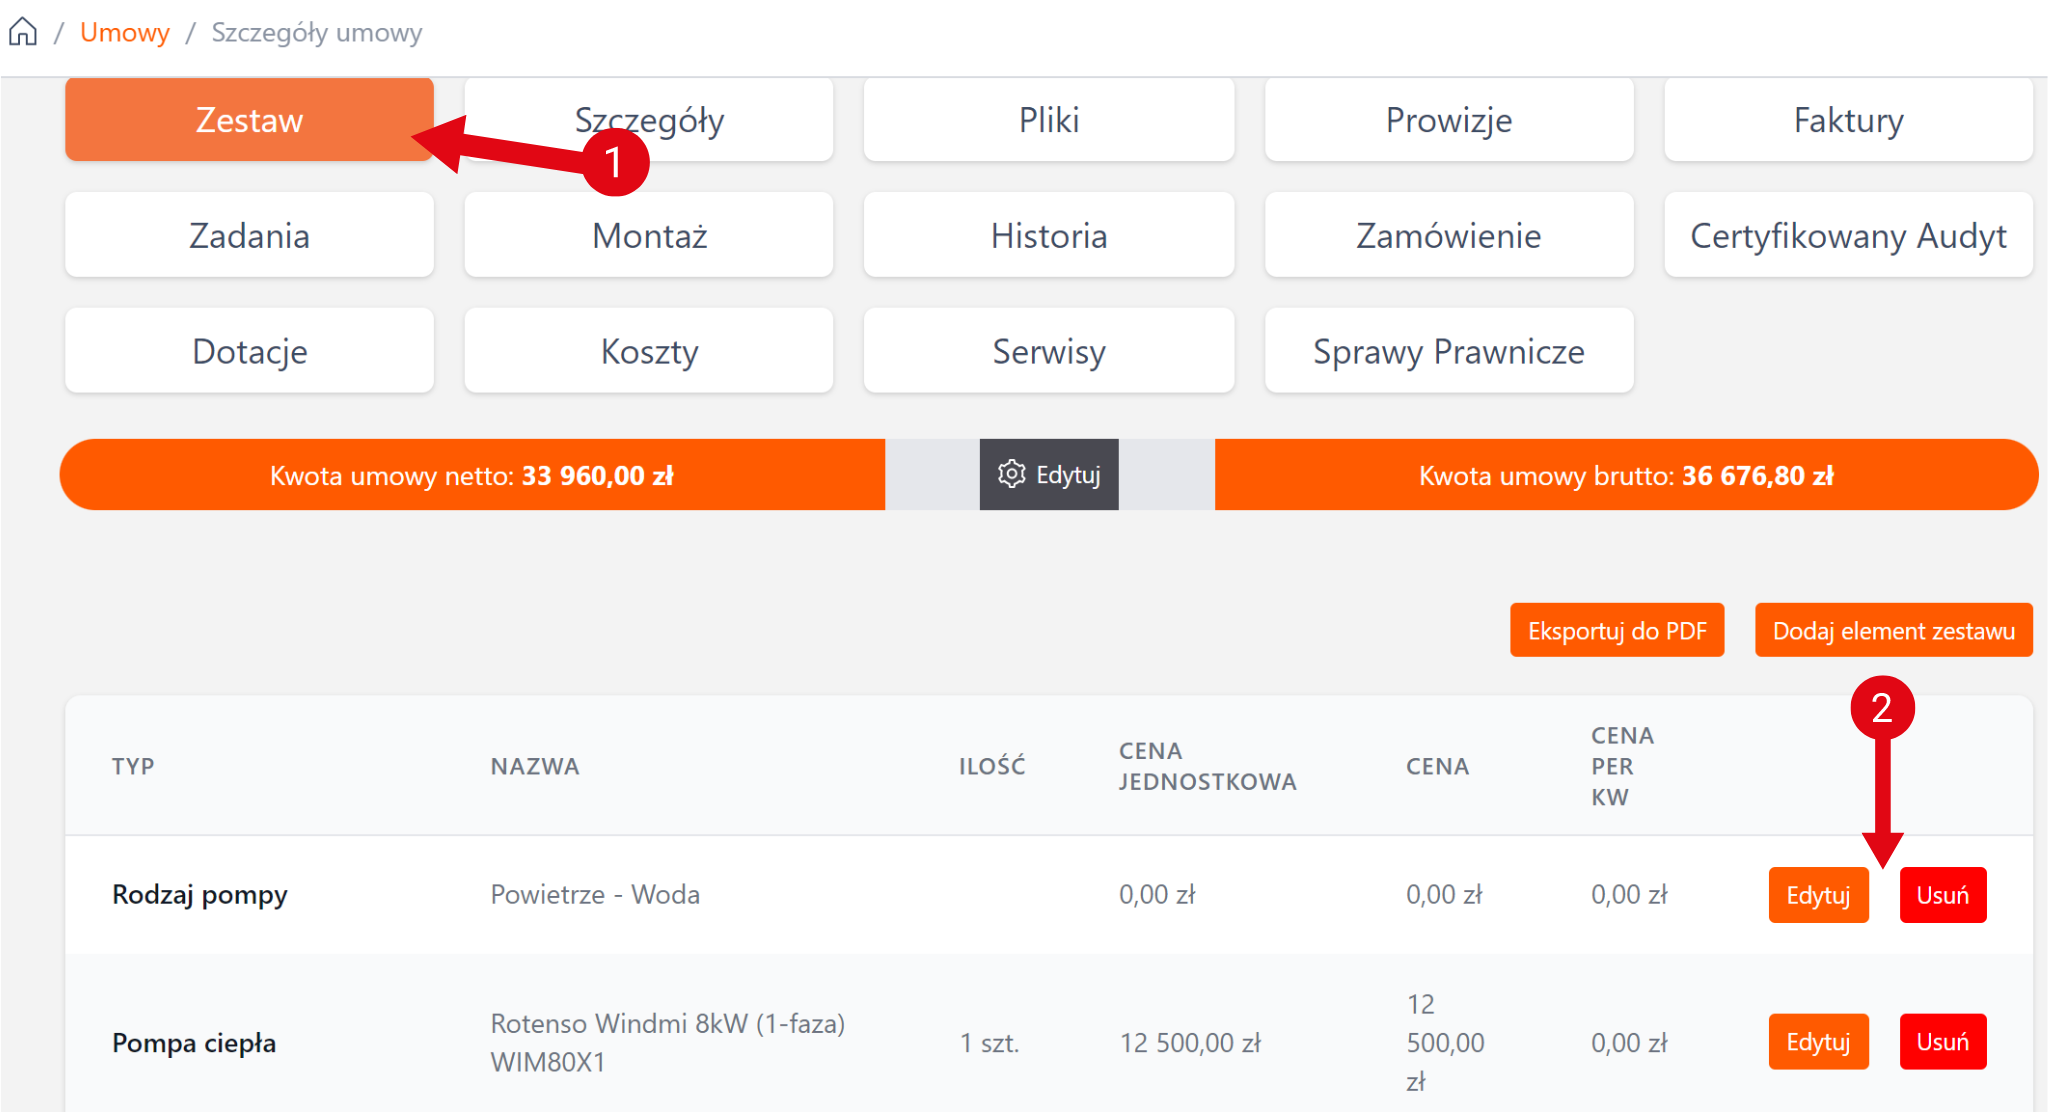Open the Pliki tab
Image resolution: width=2048 pixels, height=1112 pixels.
[x=1048, y=120]
